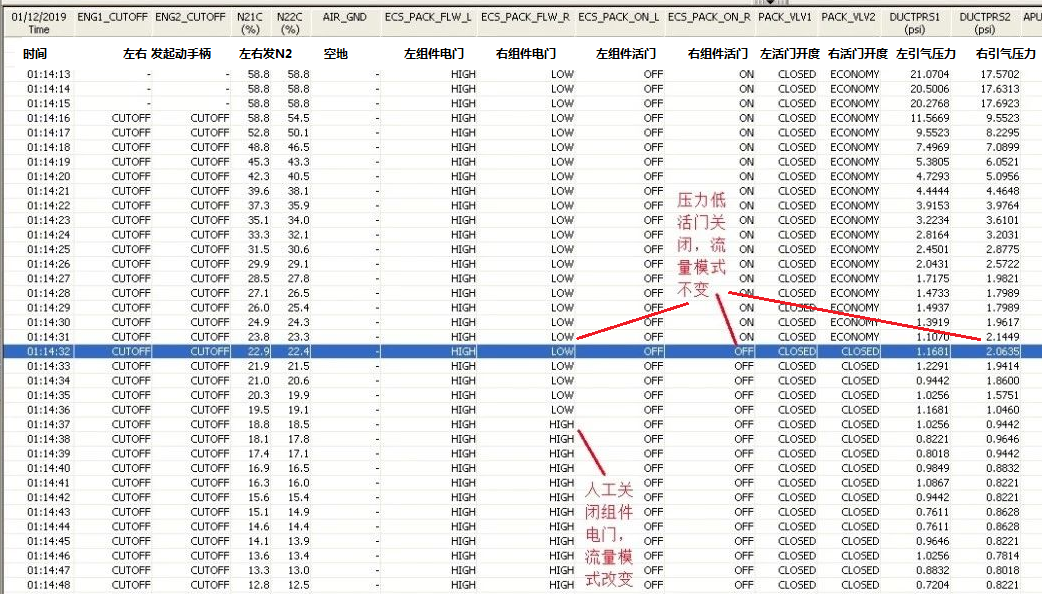This screenshot has width=1042, height=594.
Task: Select PACK_VLV1 CLOSED cell in row 01:14:19
Action: 797,162
